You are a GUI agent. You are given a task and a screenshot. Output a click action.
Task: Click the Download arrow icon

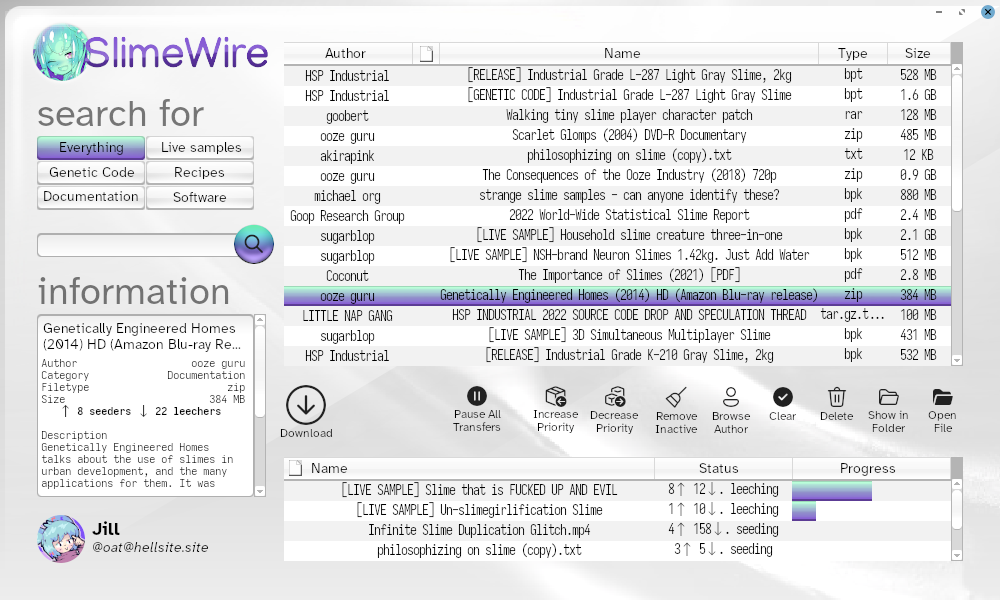click(306, 405)
